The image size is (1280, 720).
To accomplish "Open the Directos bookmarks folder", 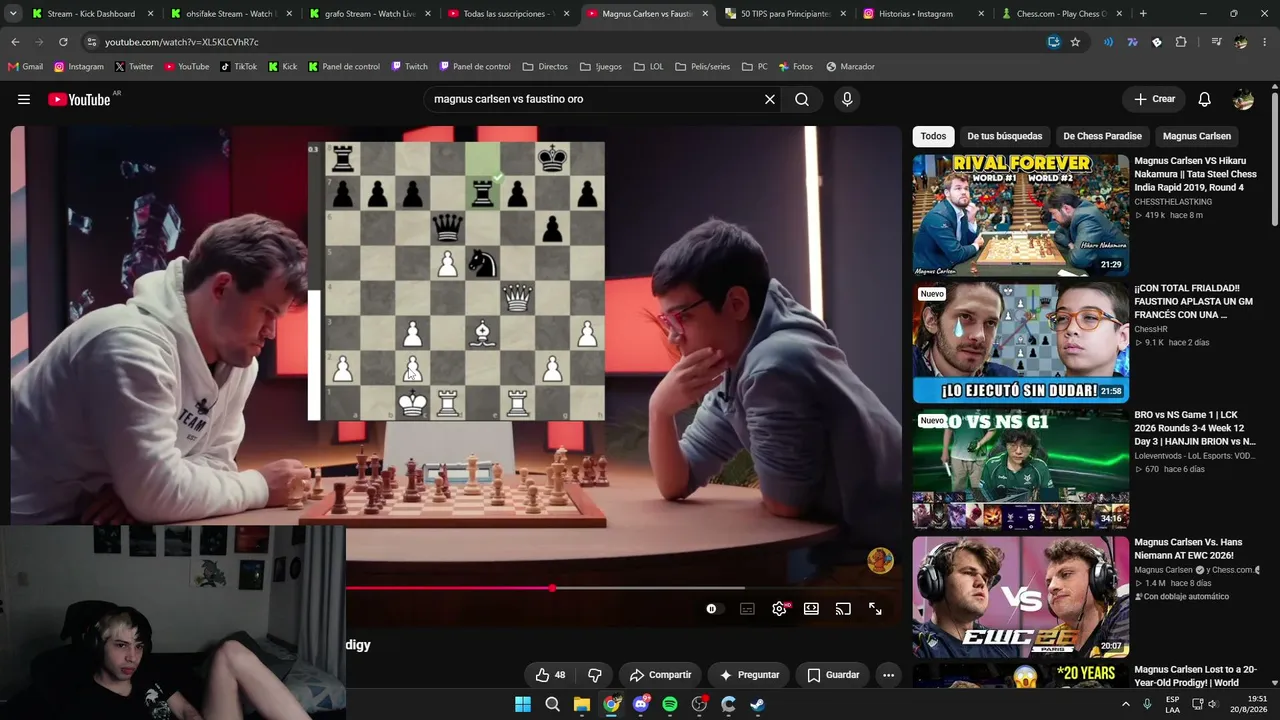I will point(545,67).
